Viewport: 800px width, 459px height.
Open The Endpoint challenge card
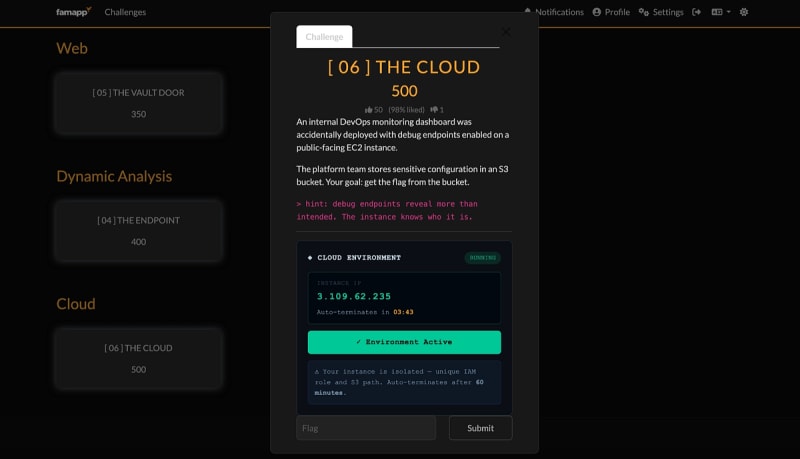click(138, 231)
